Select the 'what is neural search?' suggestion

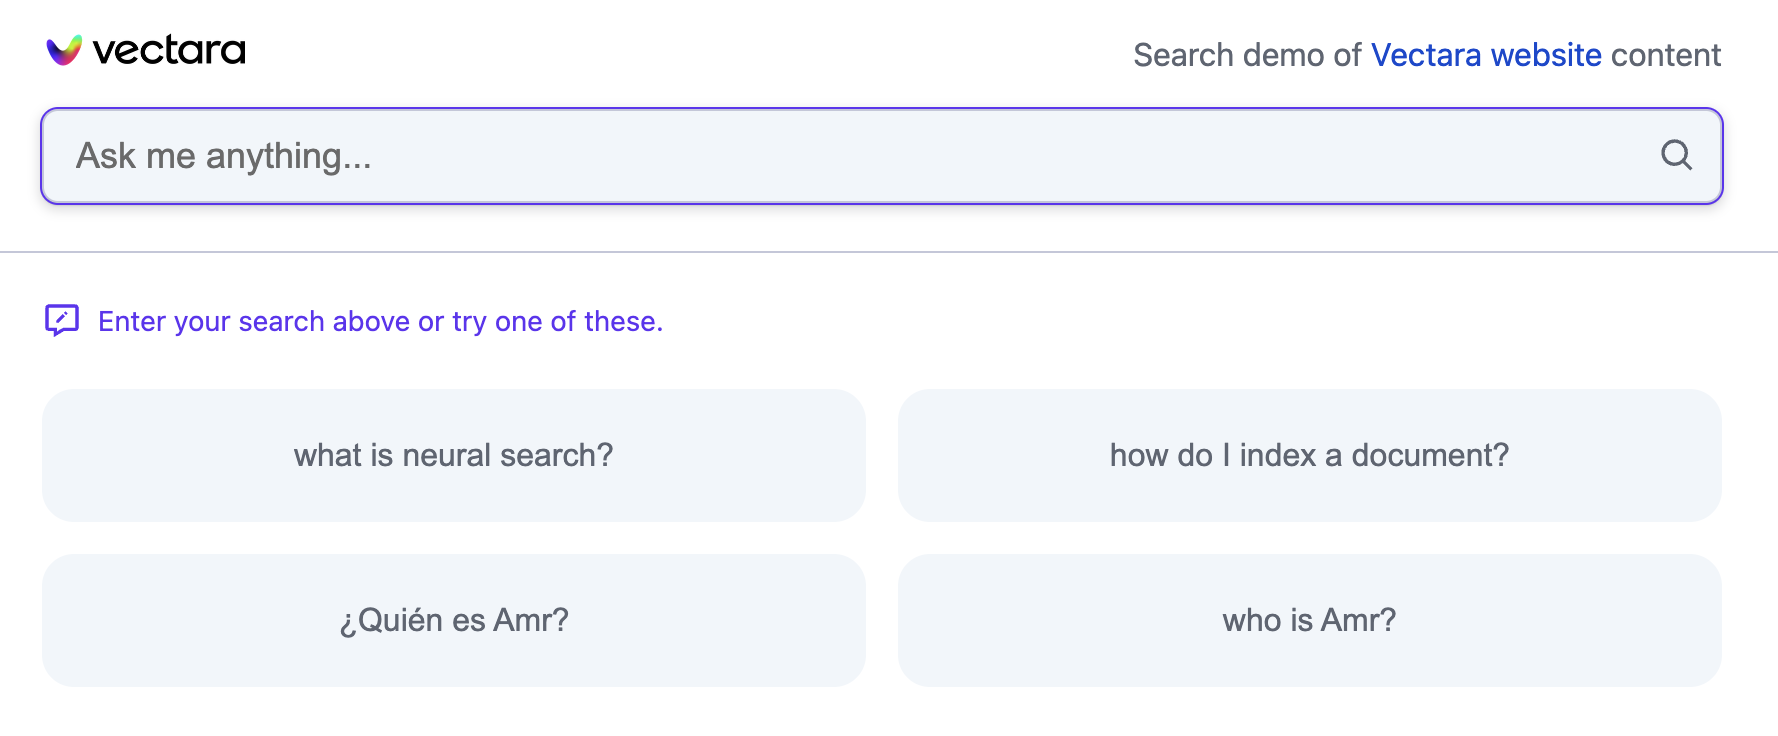click(453, 455)
